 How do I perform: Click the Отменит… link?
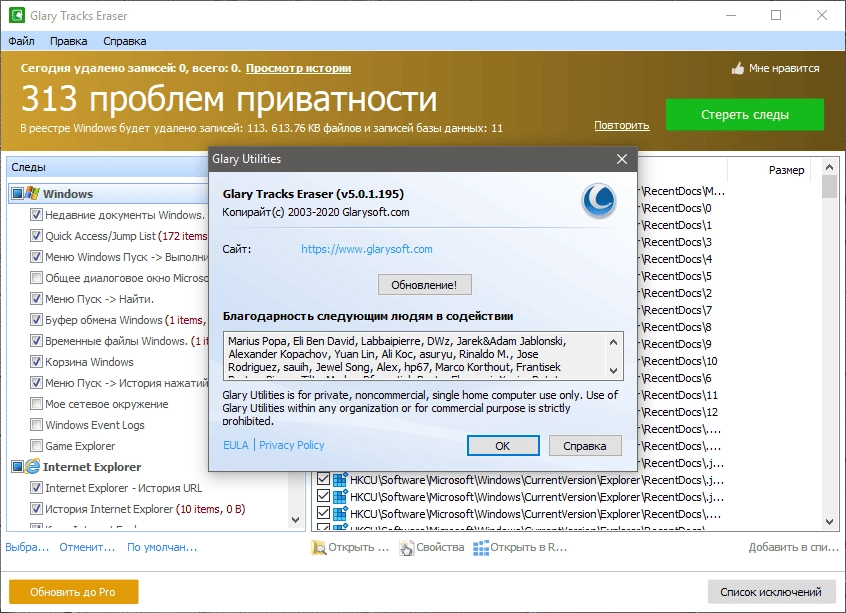(x=87, y=547)
